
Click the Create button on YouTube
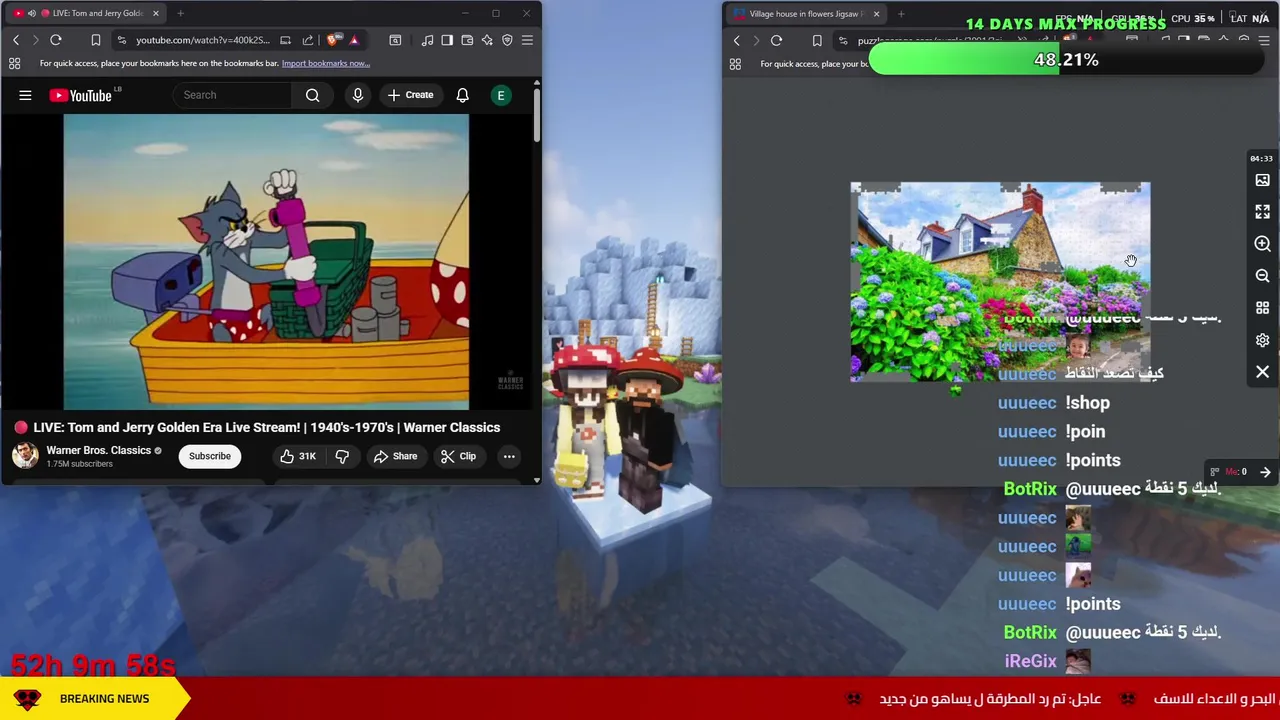tap(410, 95)
